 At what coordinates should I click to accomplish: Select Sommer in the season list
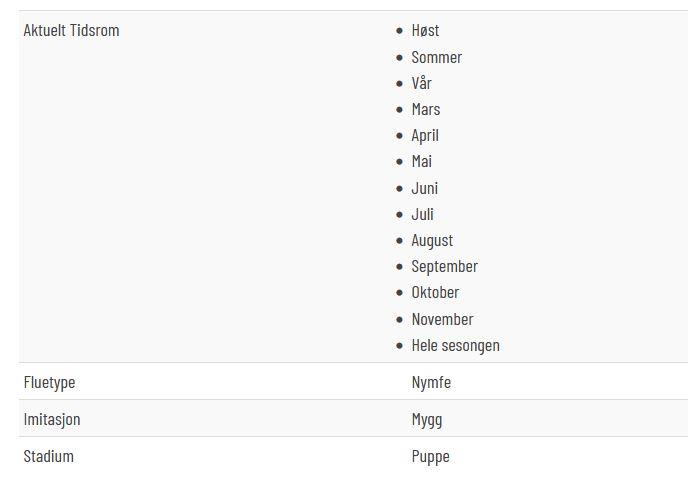[437, 57]
